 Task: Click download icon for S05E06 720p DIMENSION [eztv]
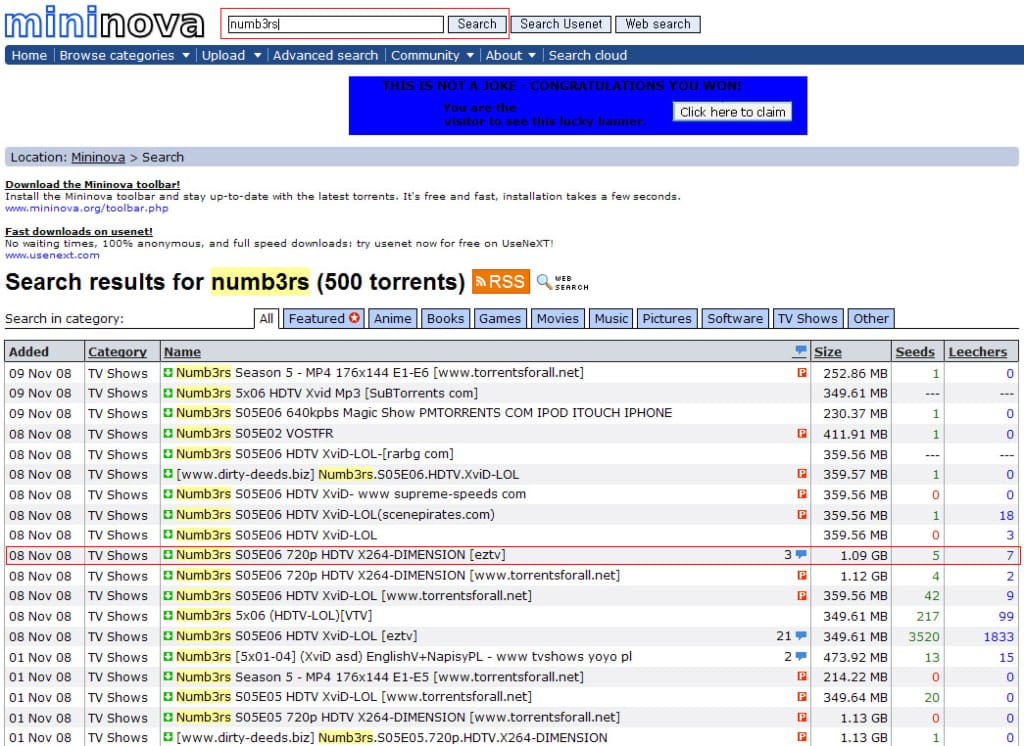point(168,555)
